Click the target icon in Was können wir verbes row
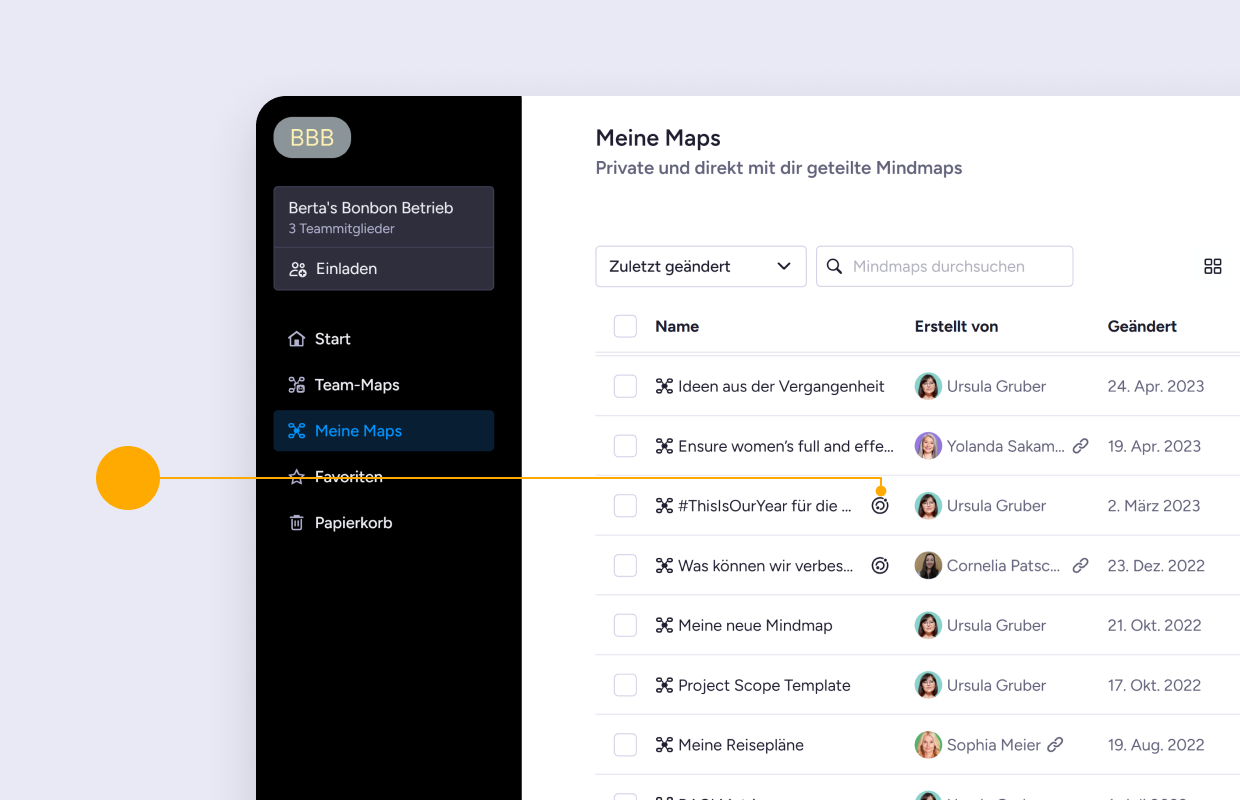 [880, 566]
